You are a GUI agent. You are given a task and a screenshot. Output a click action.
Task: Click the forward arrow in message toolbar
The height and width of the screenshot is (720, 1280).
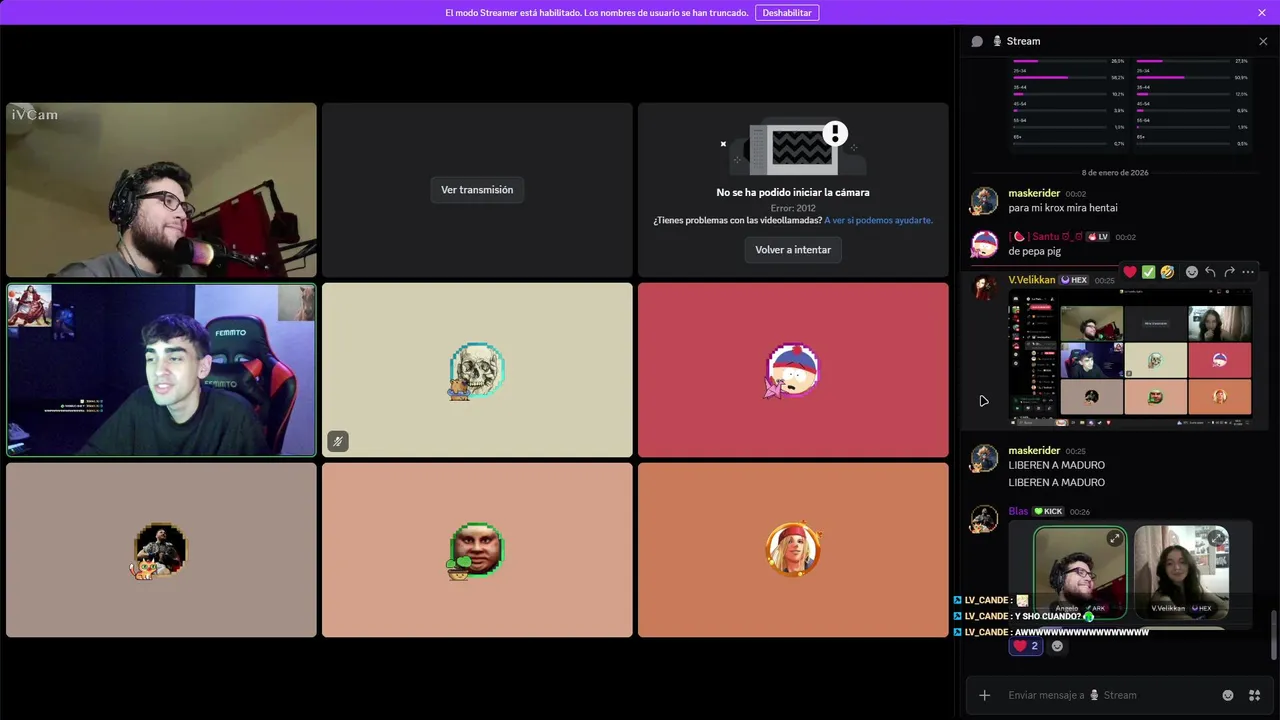pyautogui.click(x=1229, y=272)
